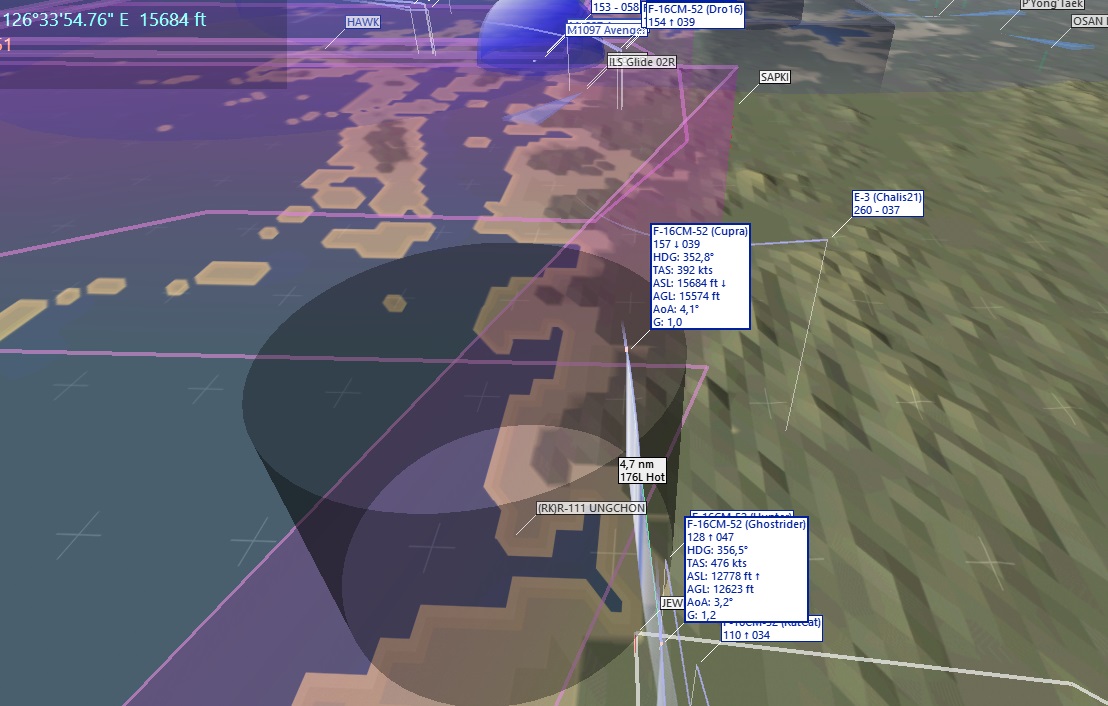The height and width of the screenshot is (706, 1108).
Task: Click the JEW waypoint label
Action: (671, 603)
